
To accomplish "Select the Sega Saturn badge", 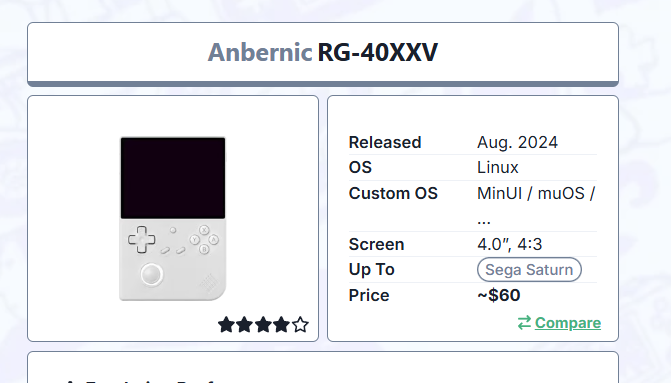I will 529,270.
